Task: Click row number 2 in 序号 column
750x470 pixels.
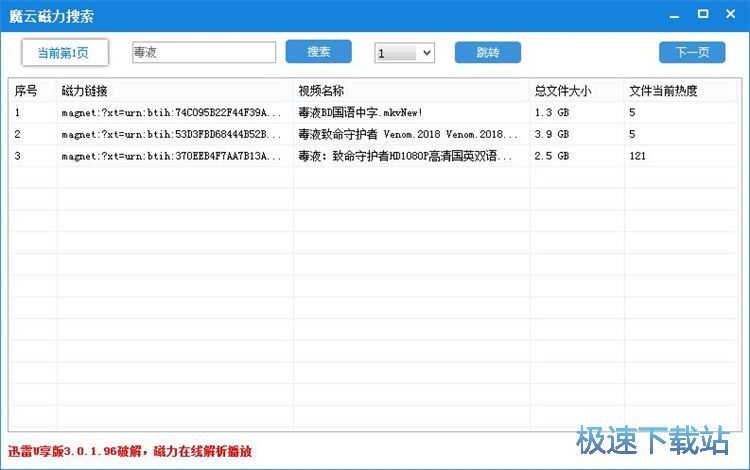Action: (18, 134)
